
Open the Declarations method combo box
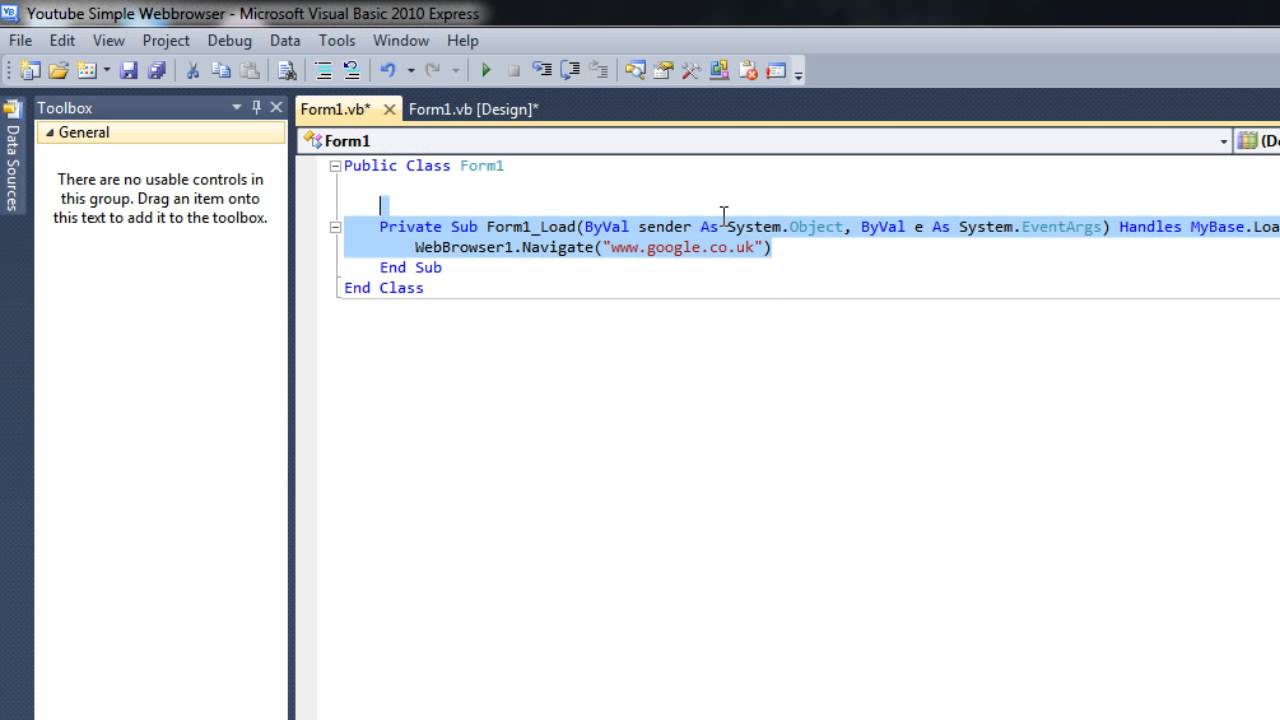pyautogui.click(x=1258, y=141)
